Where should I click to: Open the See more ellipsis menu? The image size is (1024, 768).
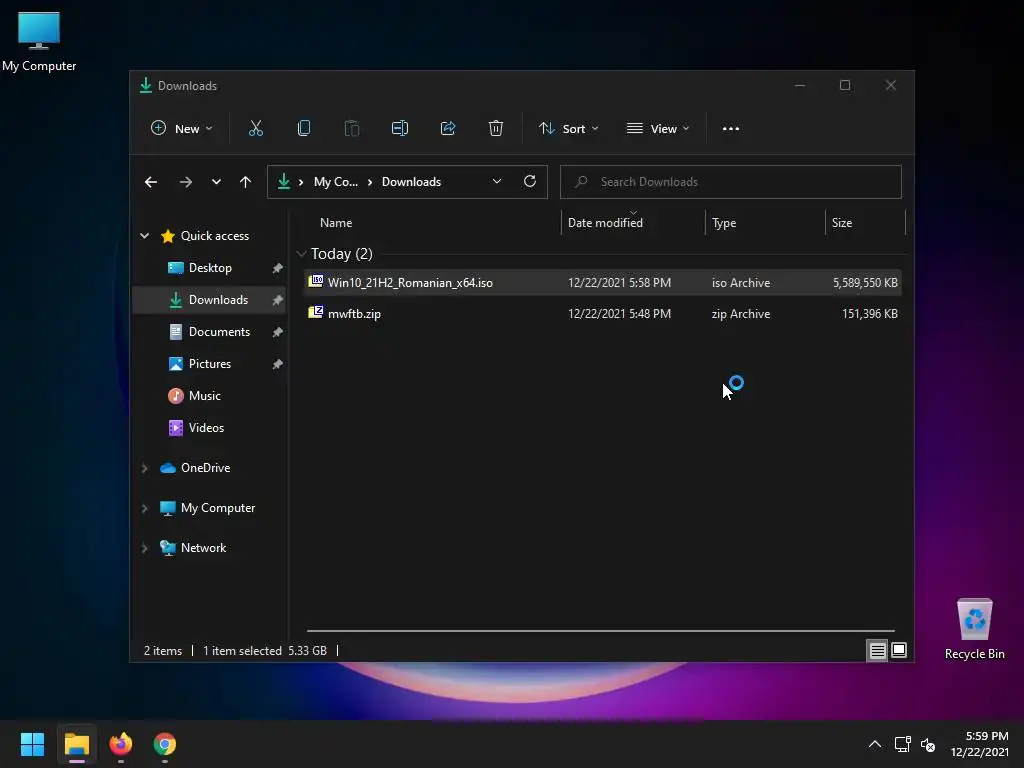tap(731, 129)
